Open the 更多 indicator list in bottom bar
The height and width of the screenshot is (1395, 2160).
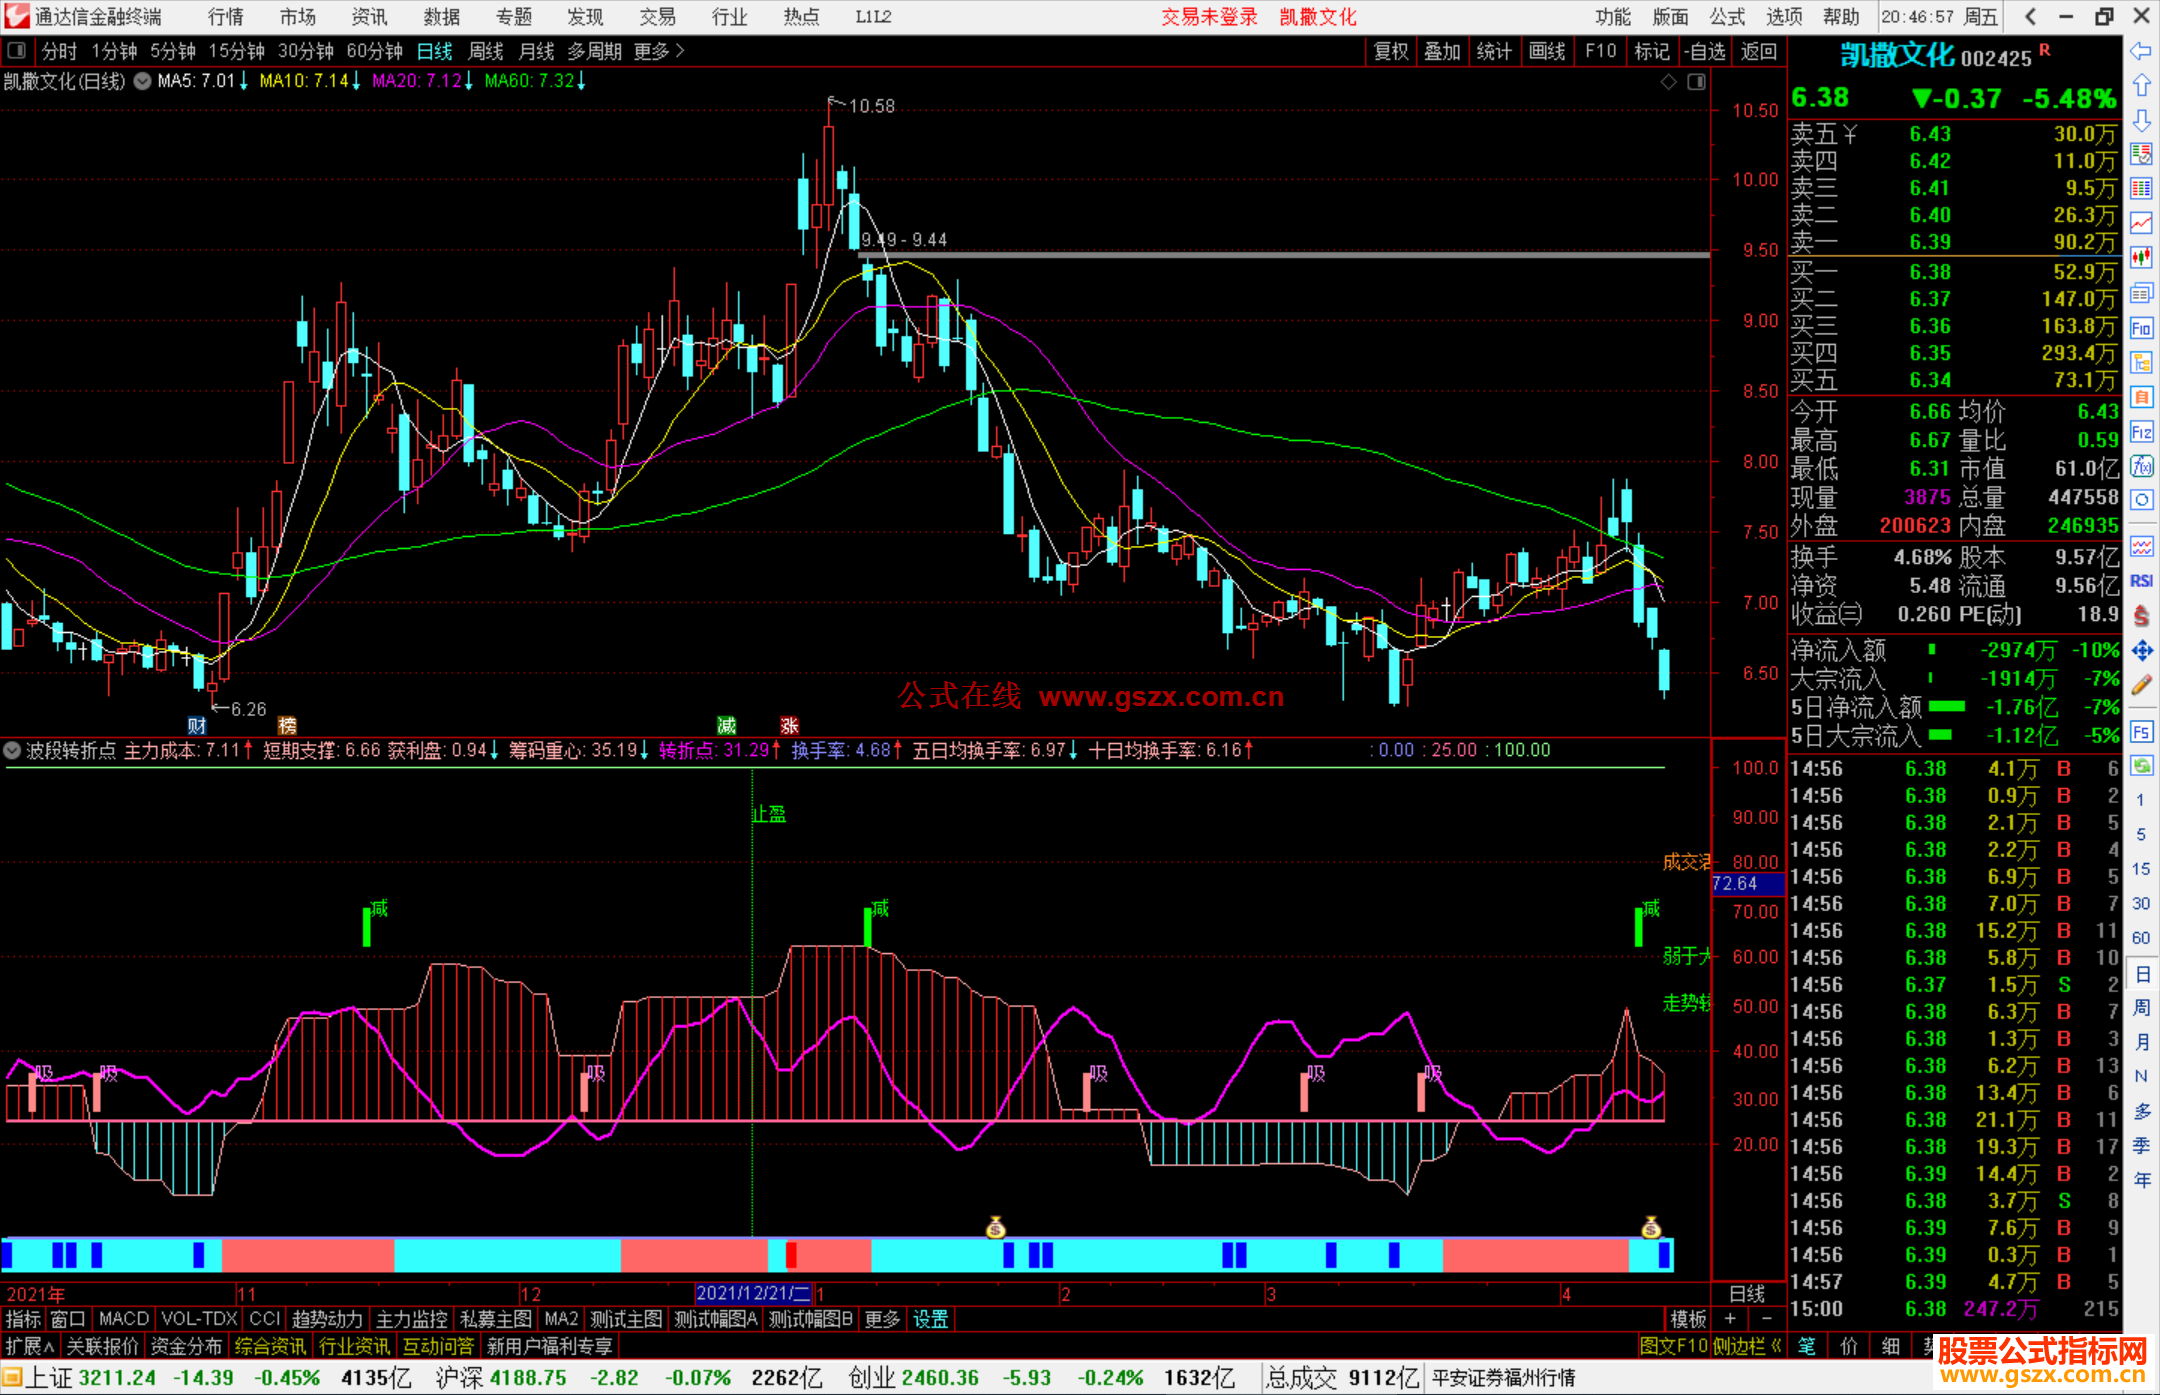[882, 1319]
